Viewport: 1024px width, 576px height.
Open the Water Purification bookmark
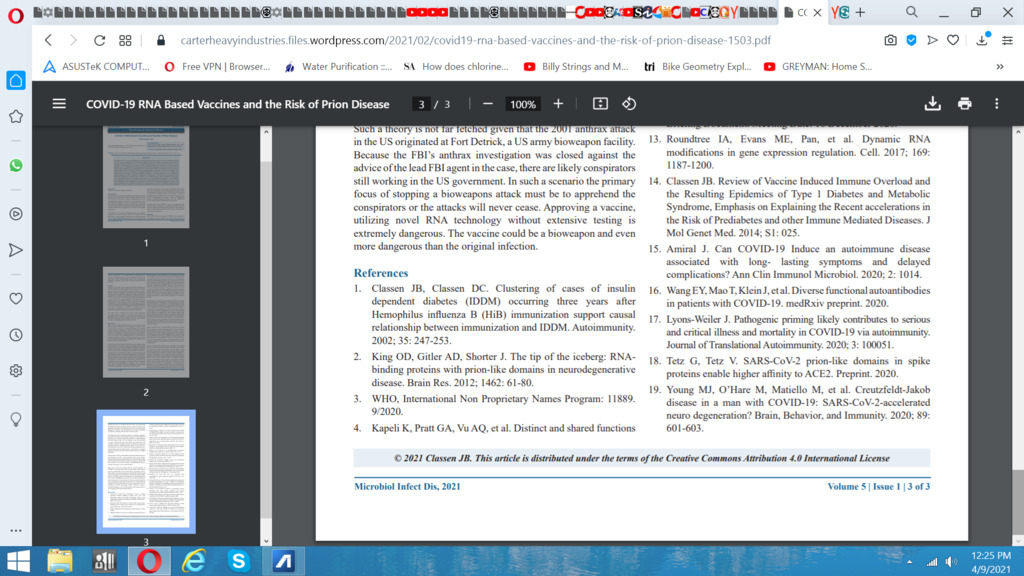point(337,67)
